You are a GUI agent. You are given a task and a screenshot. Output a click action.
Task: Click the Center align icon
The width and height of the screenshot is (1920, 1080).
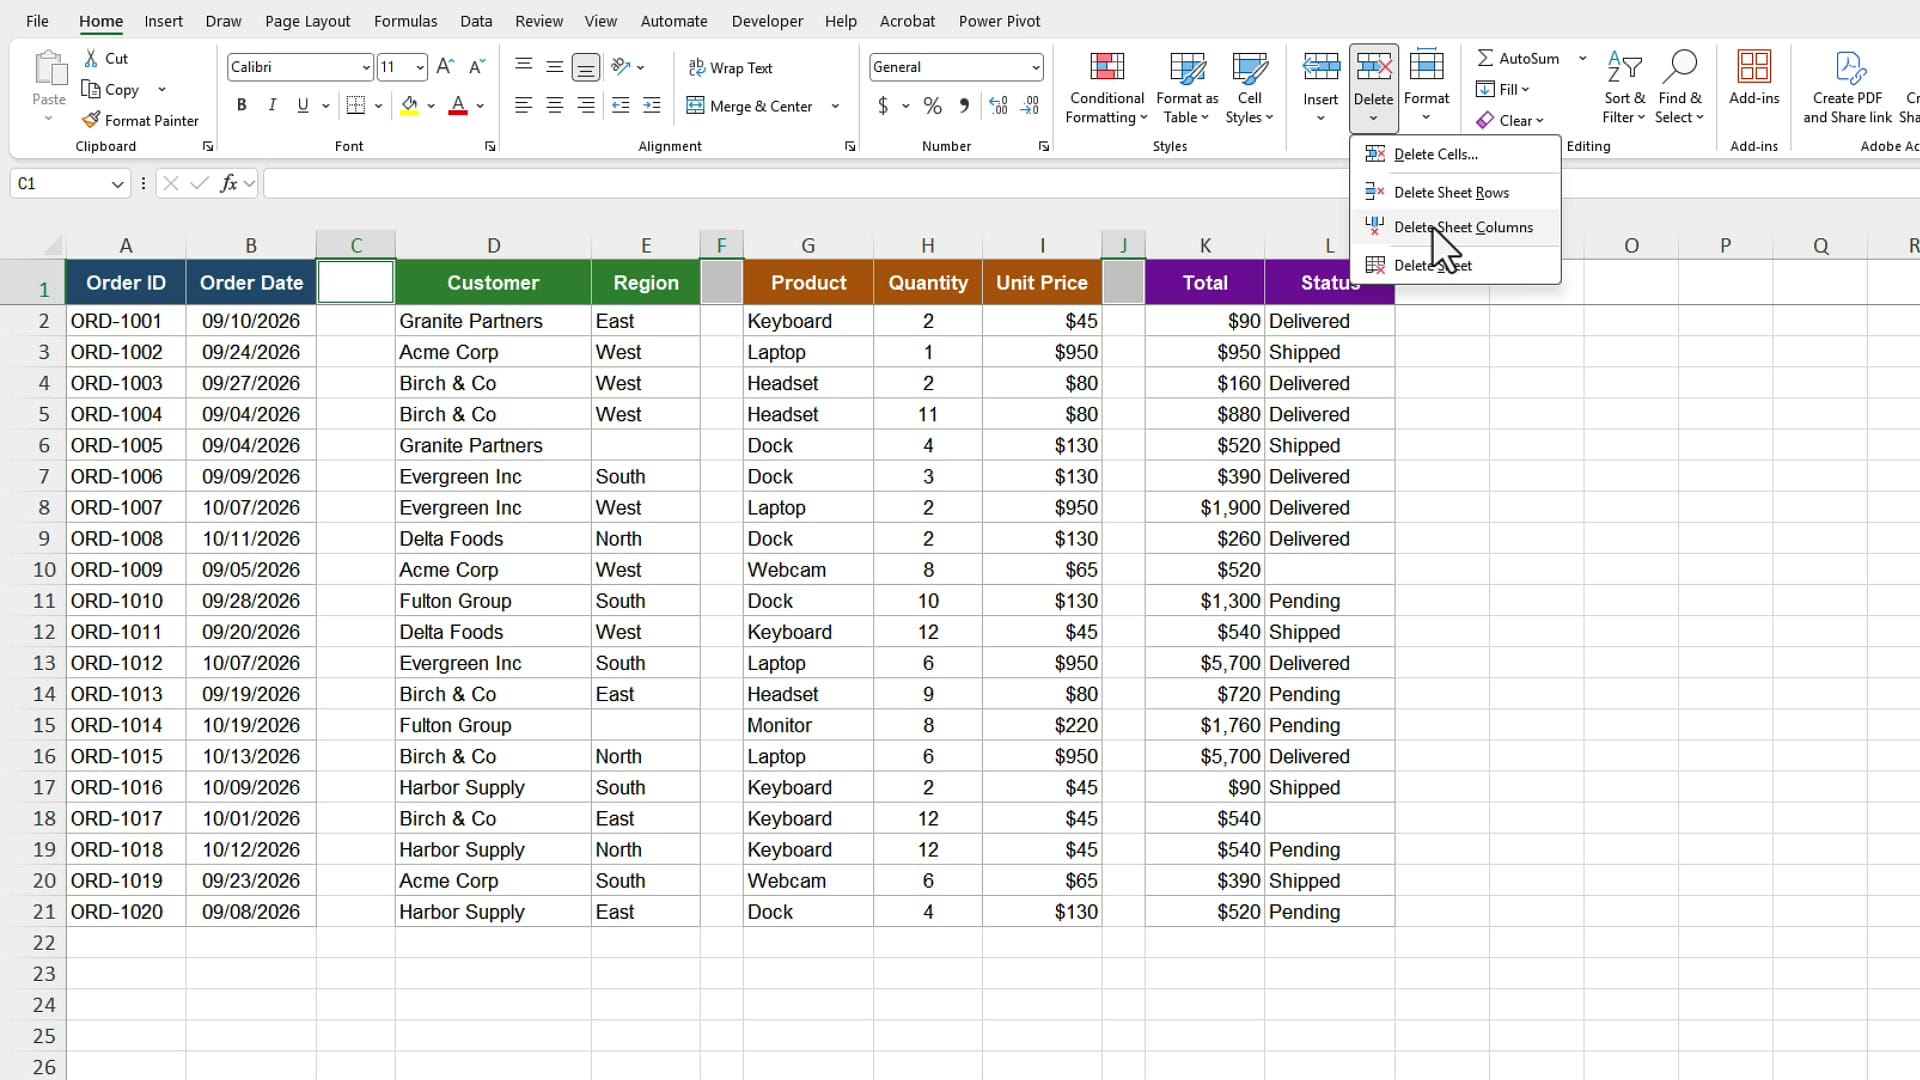tap(555, 106)
